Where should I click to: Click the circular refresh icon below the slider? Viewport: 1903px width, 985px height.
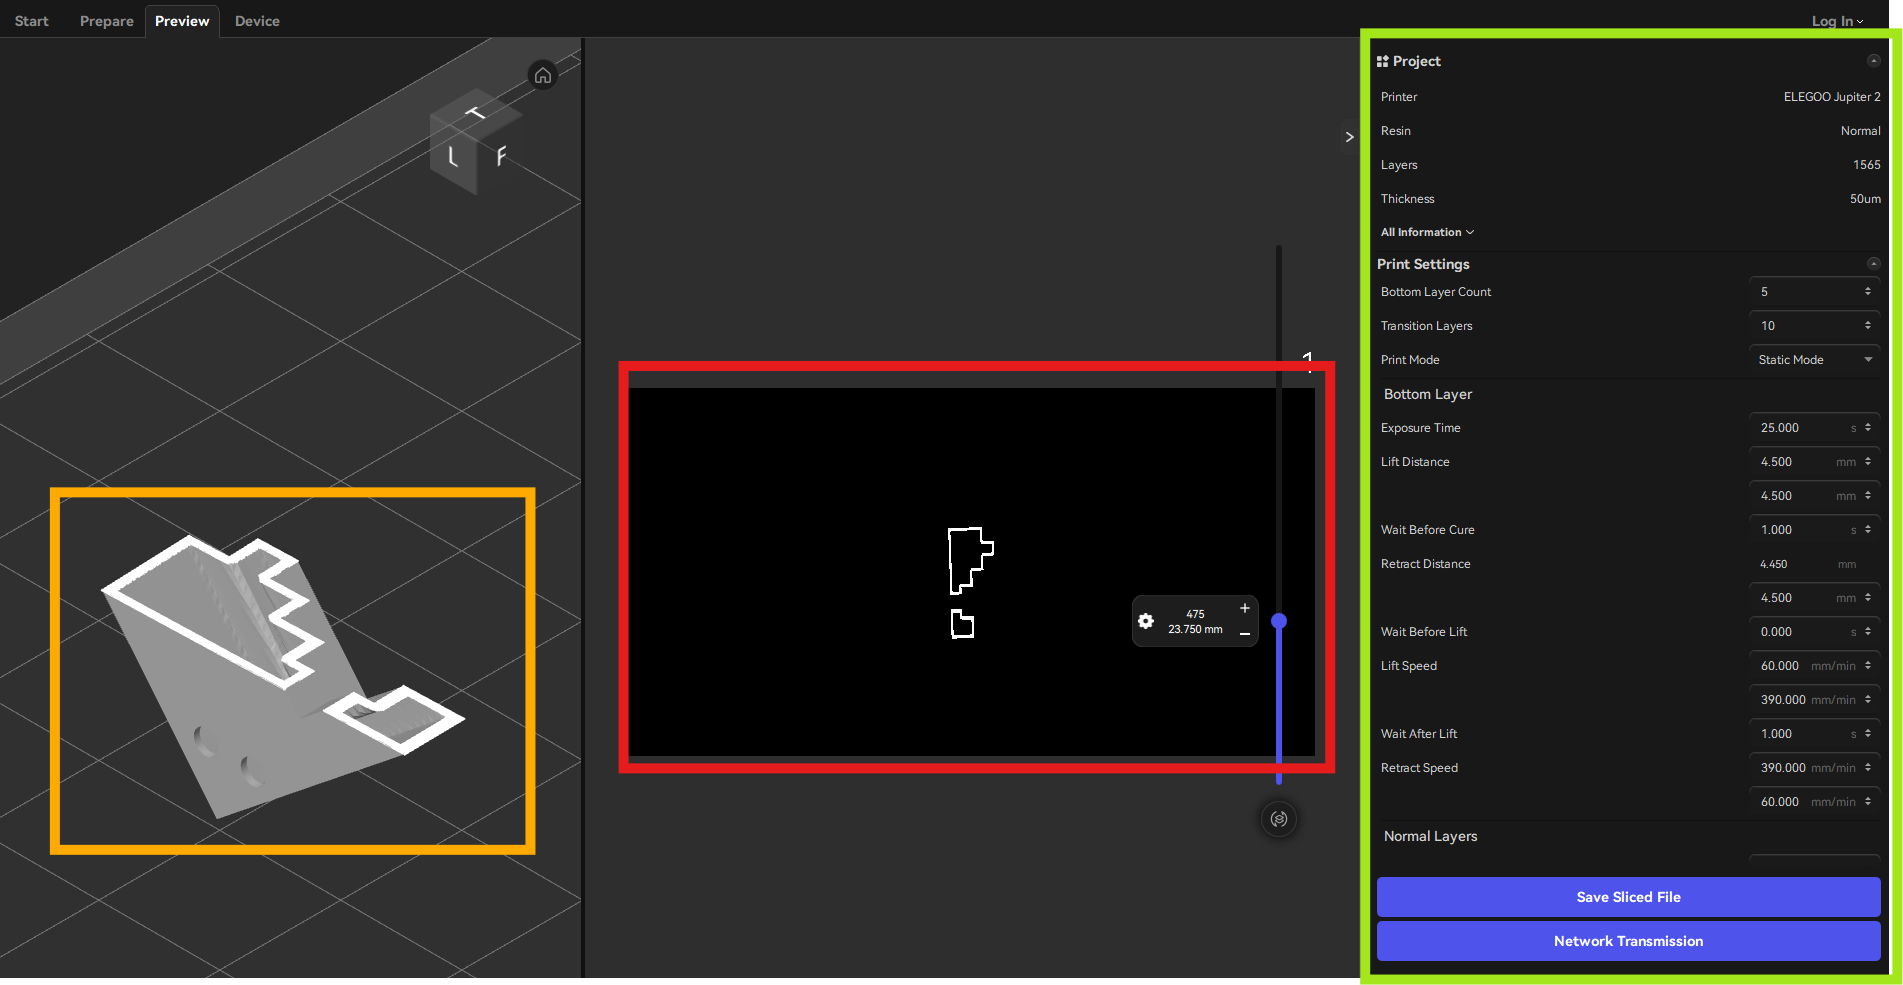pyautogui.click(x=1279, y=819)
